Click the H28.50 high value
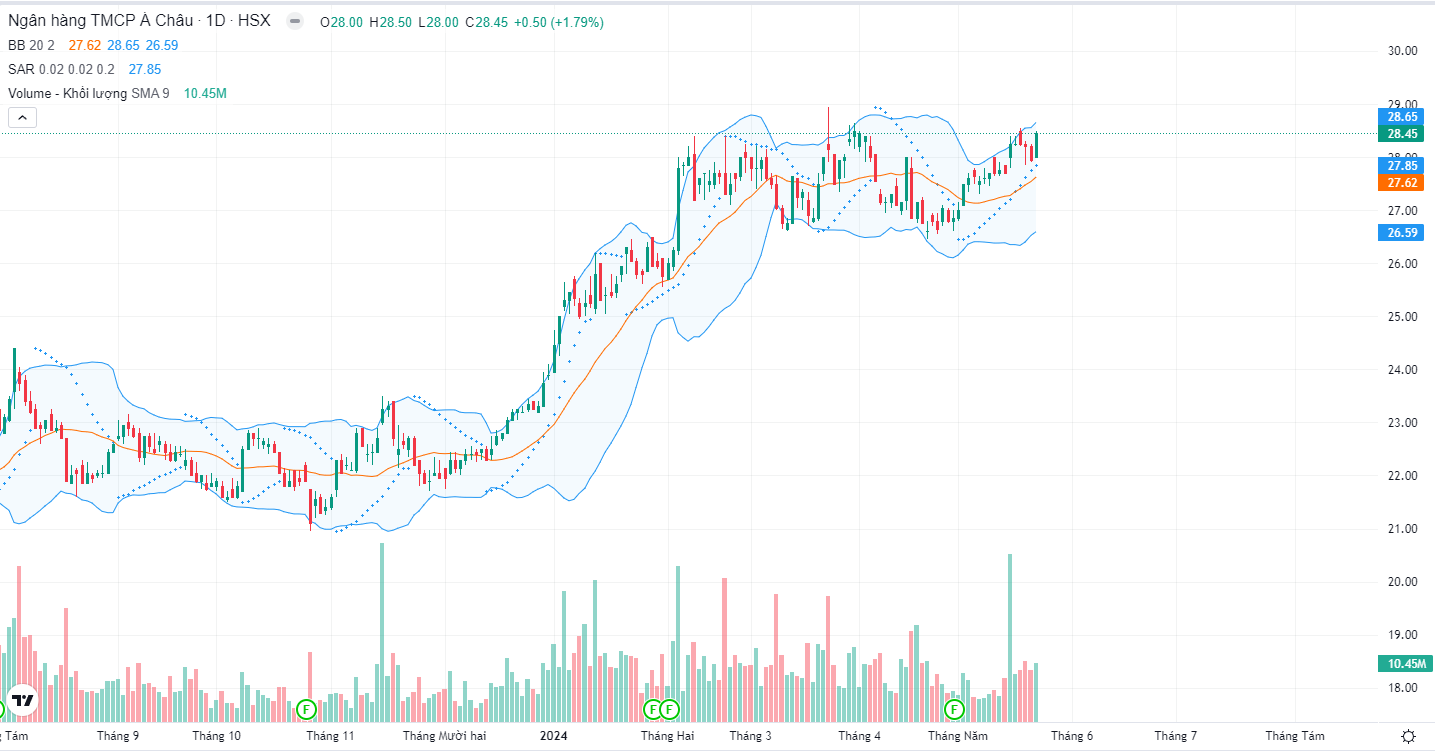Viewport: 1435px width, 753px height. pyautogui.click(x=389, y=22)
